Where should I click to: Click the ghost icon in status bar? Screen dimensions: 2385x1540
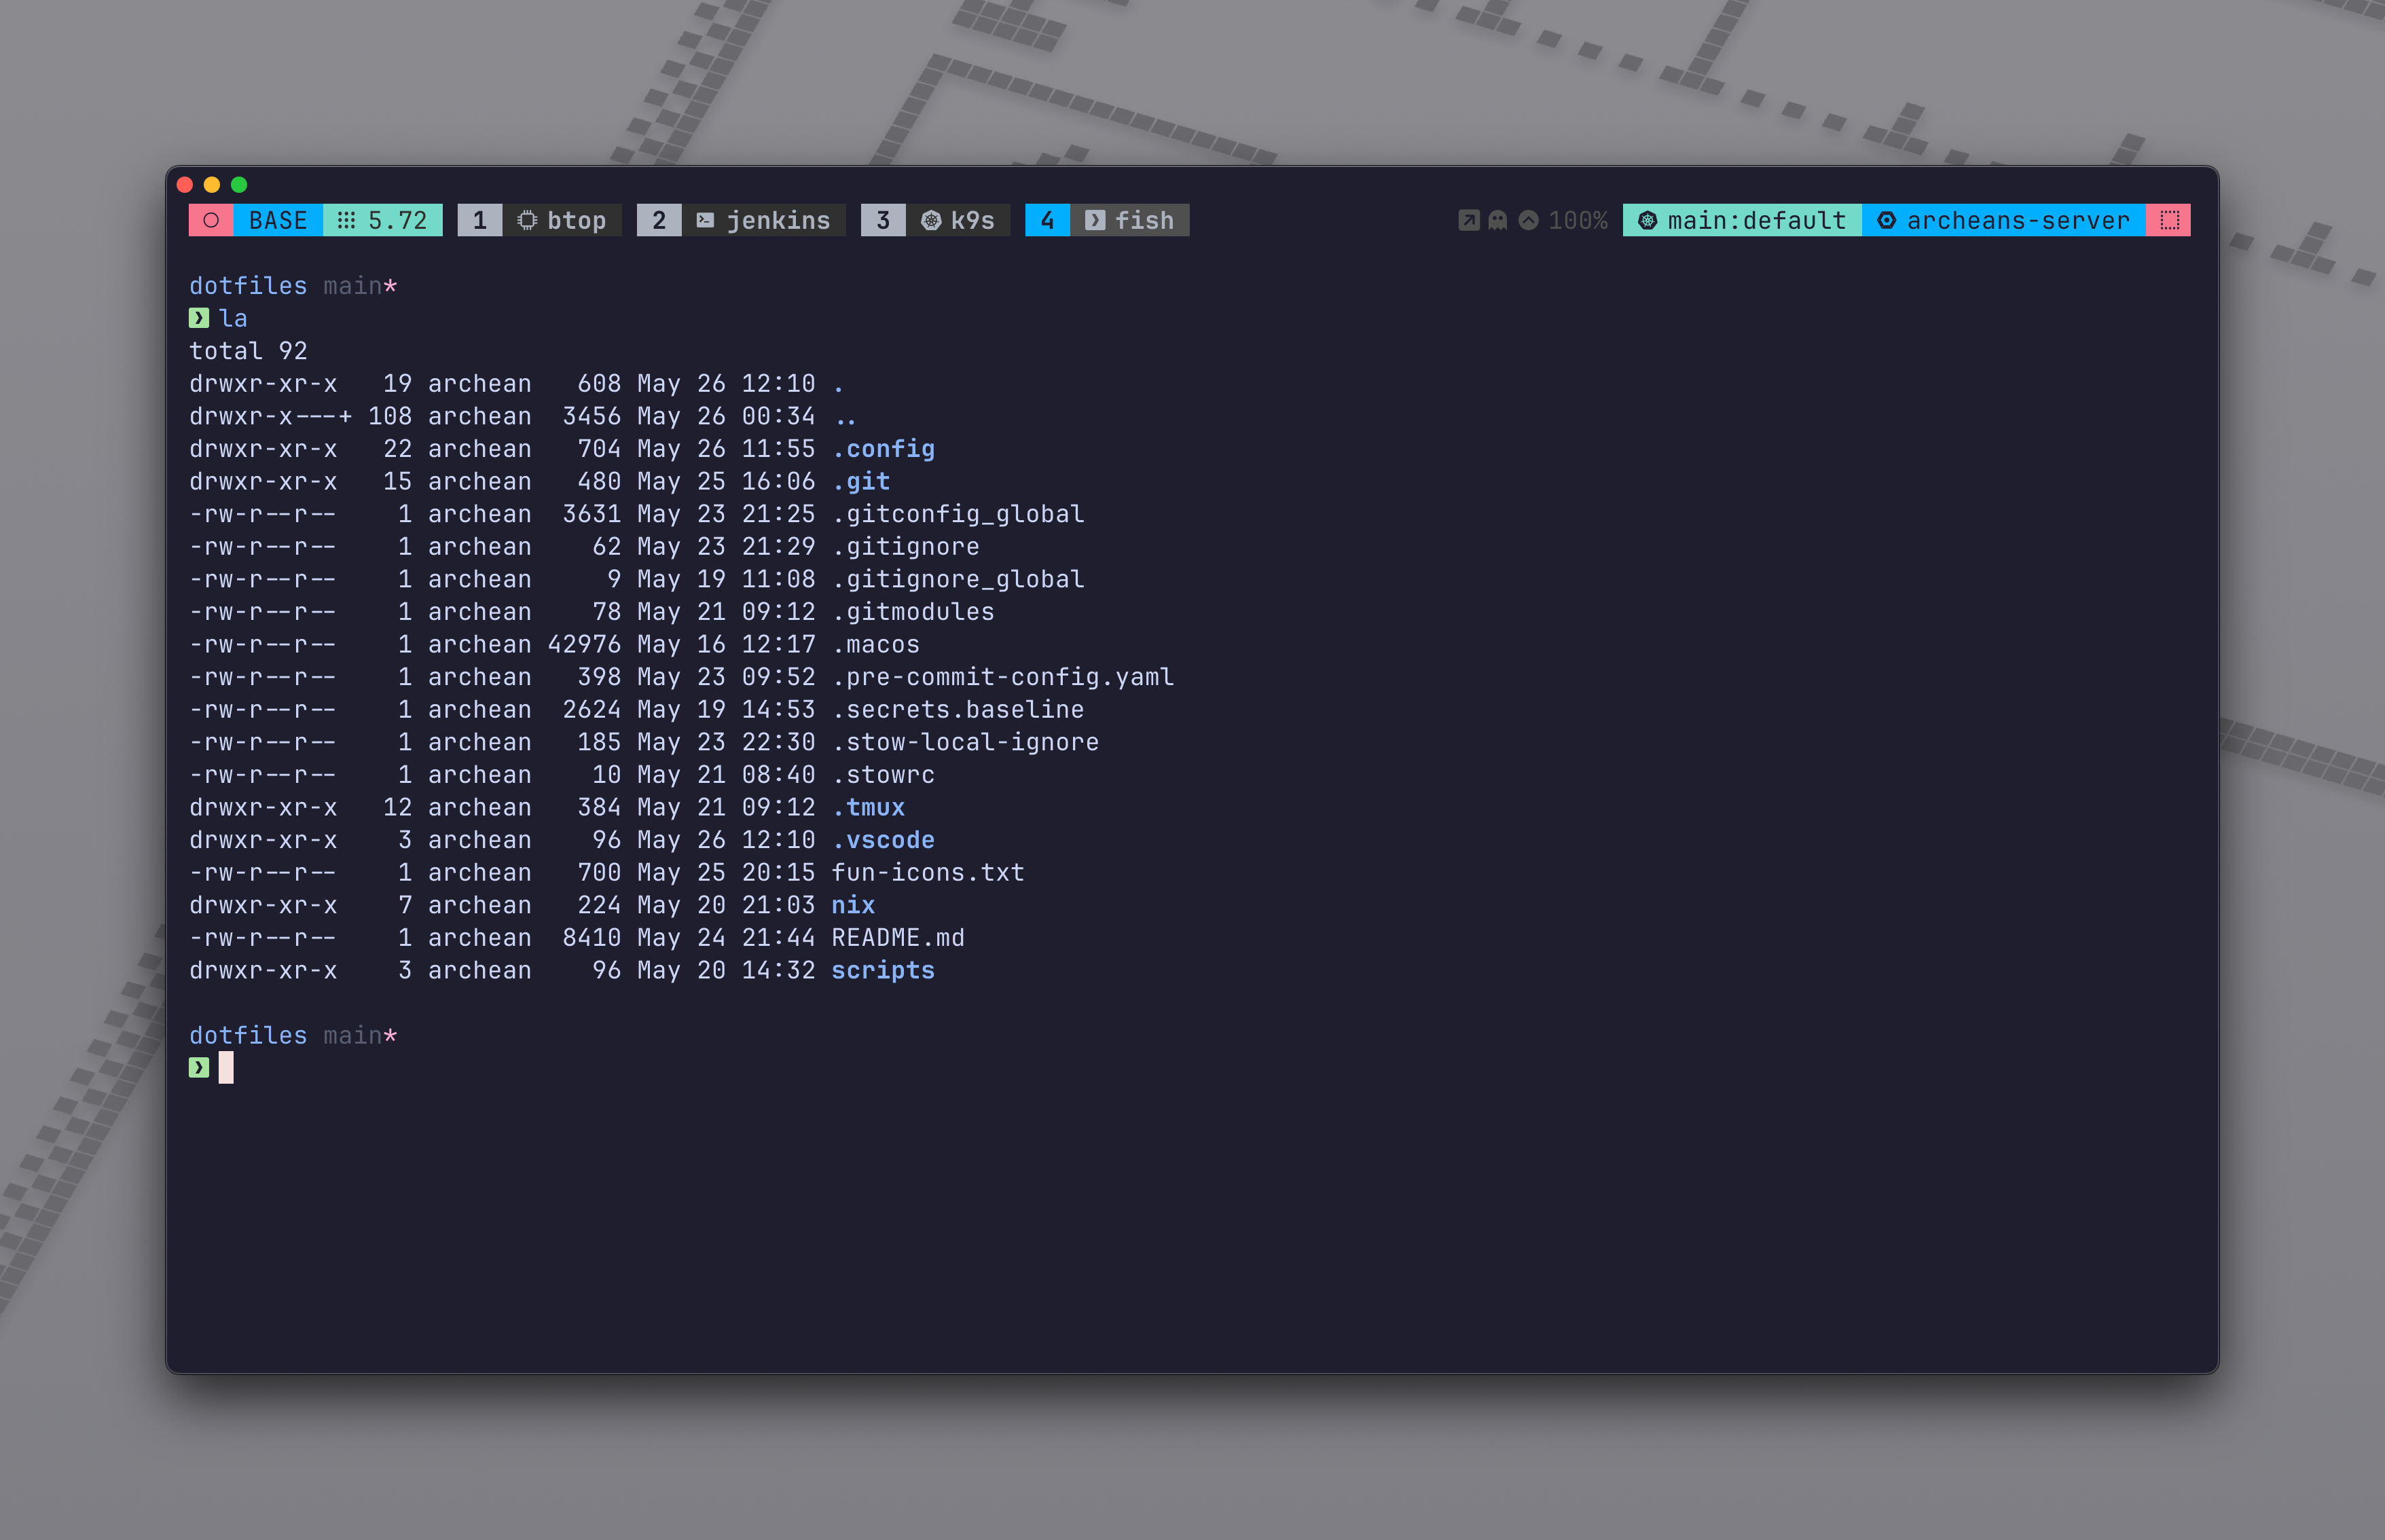[1497, 220]
